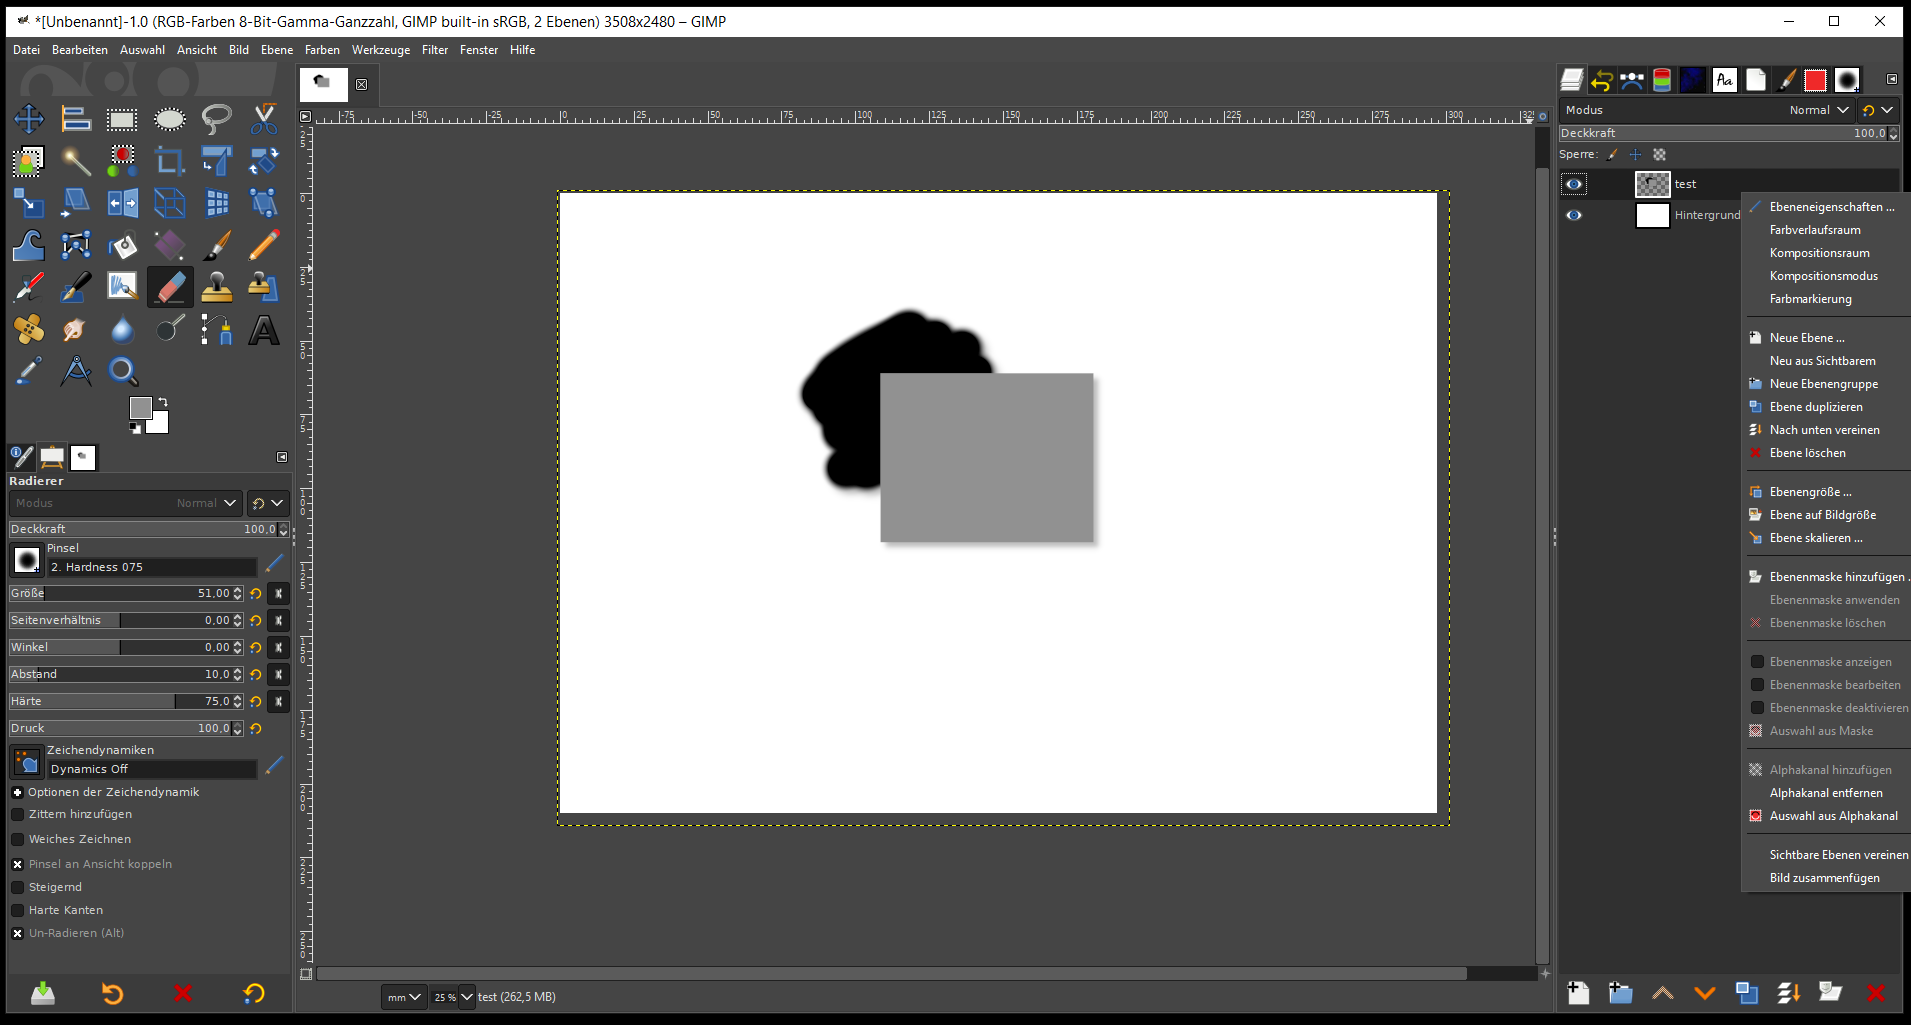Viewport: 1911px width, 1025px height.
Task: Expand Optionen der Zeichendynamik section
Action: [x=18, y=792]
